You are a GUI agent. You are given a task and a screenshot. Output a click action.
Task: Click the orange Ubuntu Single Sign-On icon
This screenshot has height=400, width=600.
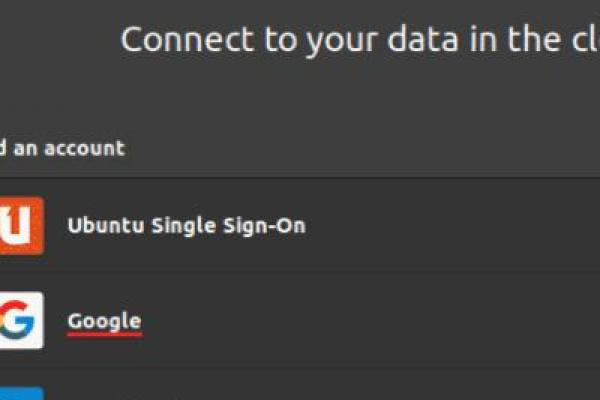pyautogui.click(x=20, y=225)
